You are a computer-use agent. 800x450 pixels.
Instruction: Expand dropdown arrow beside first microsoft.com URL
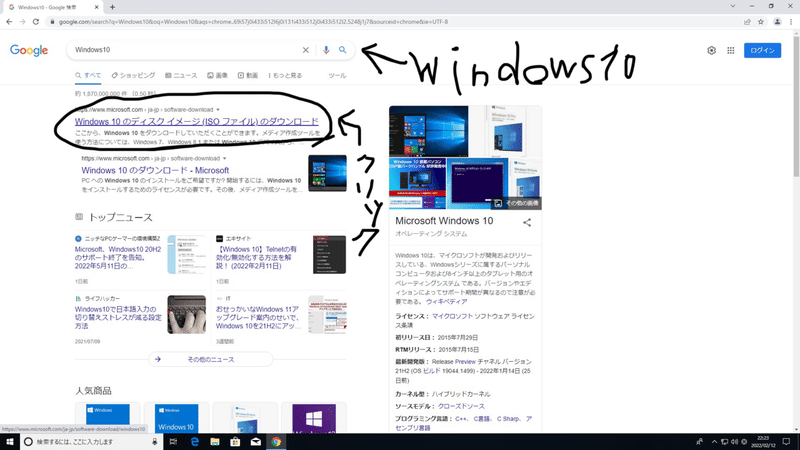[x=218, y=110]
